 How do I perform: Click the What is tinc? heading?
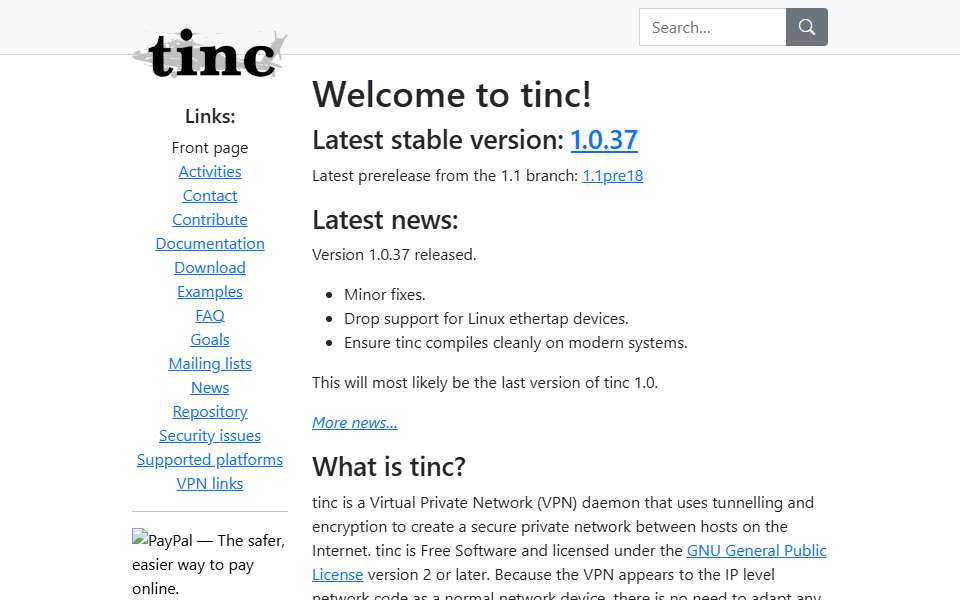(x=389, y=467)
